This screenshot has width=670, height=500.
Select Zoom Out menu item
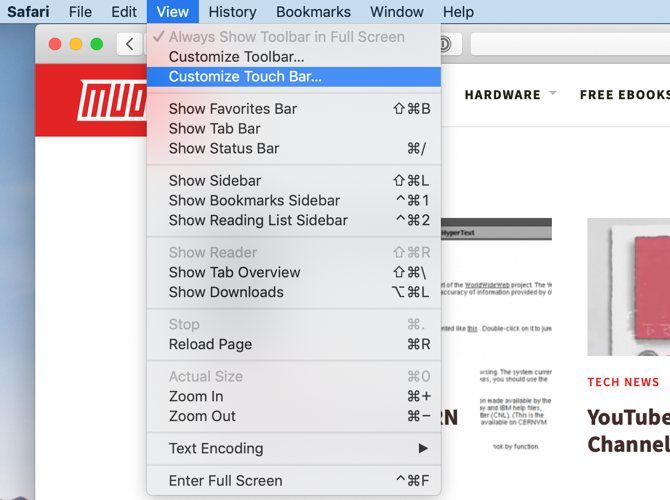coord(294,416)
